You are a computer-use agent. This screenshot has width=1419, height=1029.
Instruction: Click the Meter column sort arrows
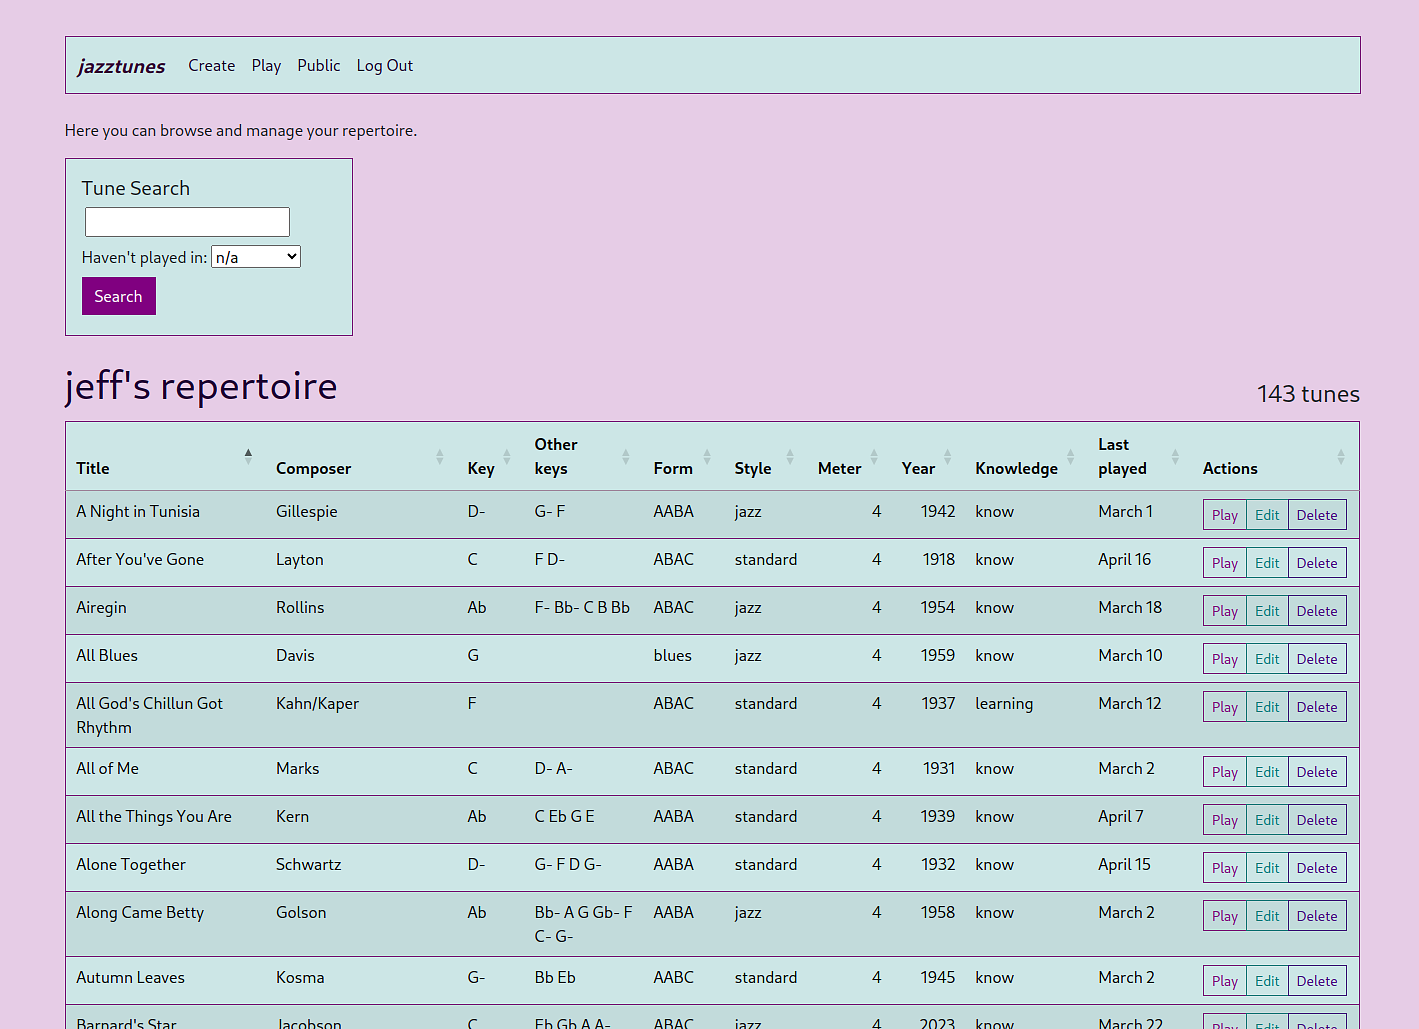point(873,457)
